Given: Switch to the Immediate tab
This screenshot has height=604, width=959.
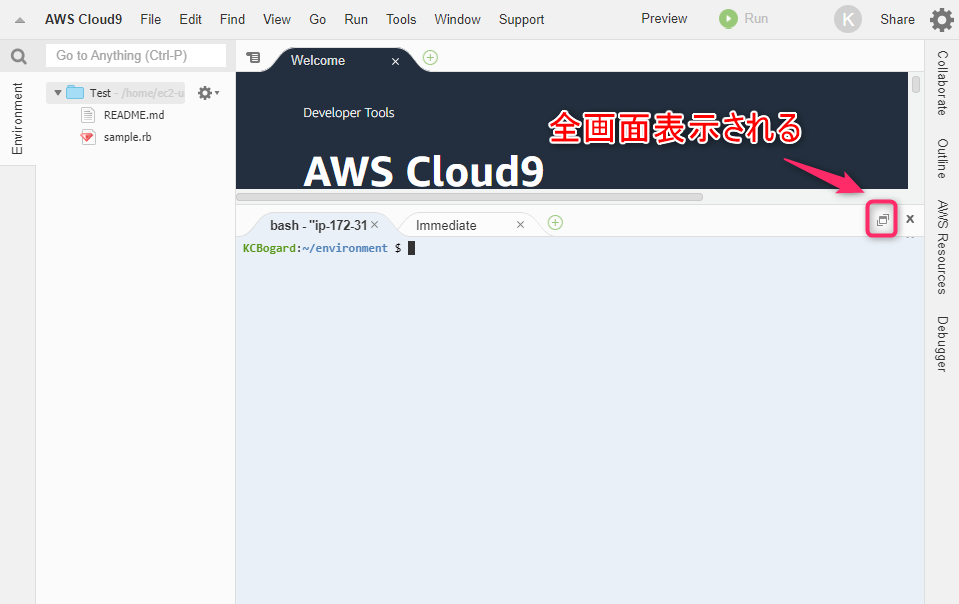Looking at the screenshot, I should (x=446, y=226).
